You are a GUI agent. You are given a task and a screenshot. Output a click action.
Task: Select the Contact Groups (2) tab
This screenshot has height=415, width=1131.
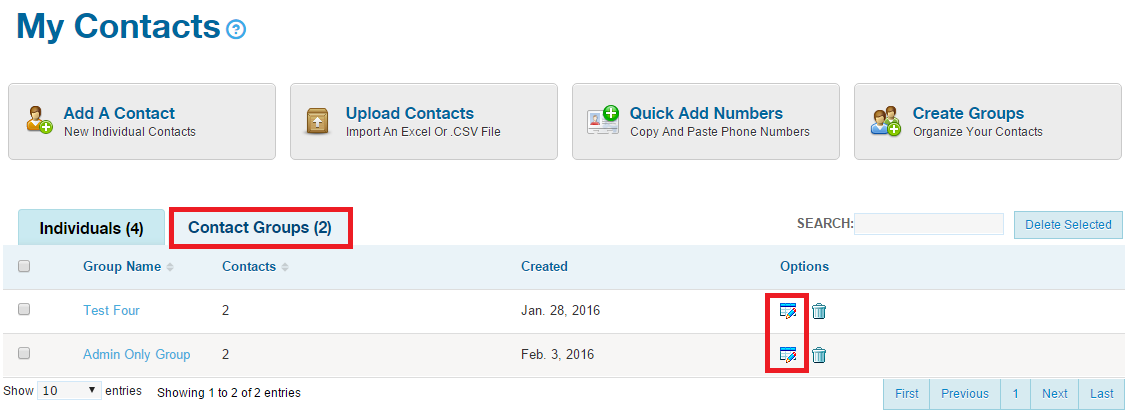pos(260,227)
